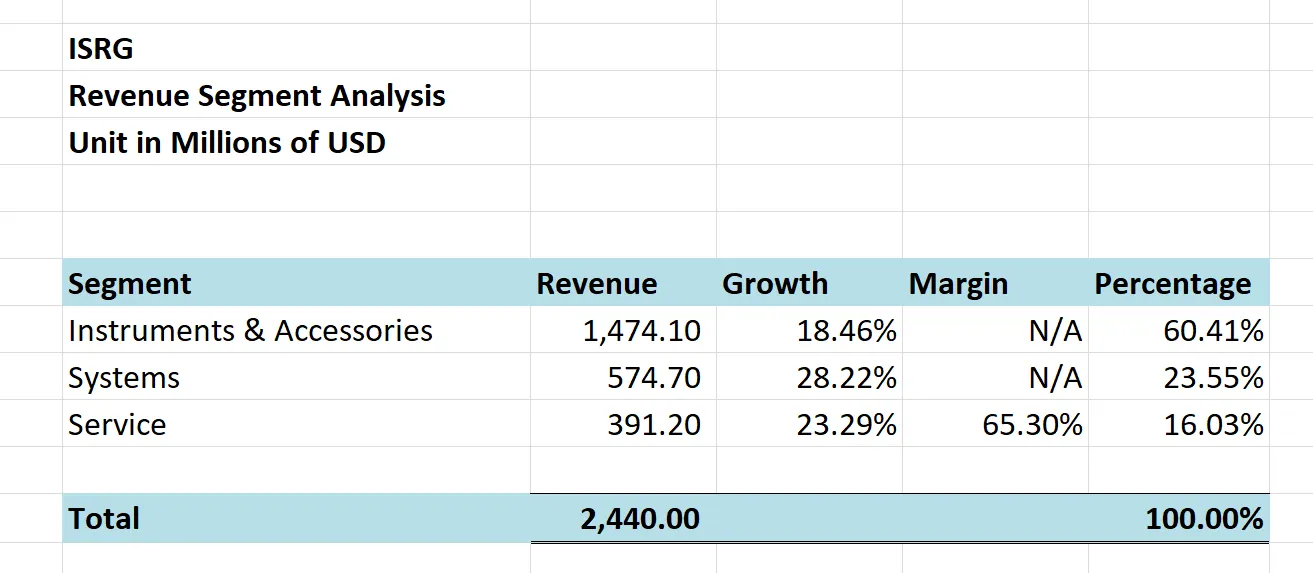Click the 65.30% margin cell
The image size is (1313, 573).
pos(1032,425)
